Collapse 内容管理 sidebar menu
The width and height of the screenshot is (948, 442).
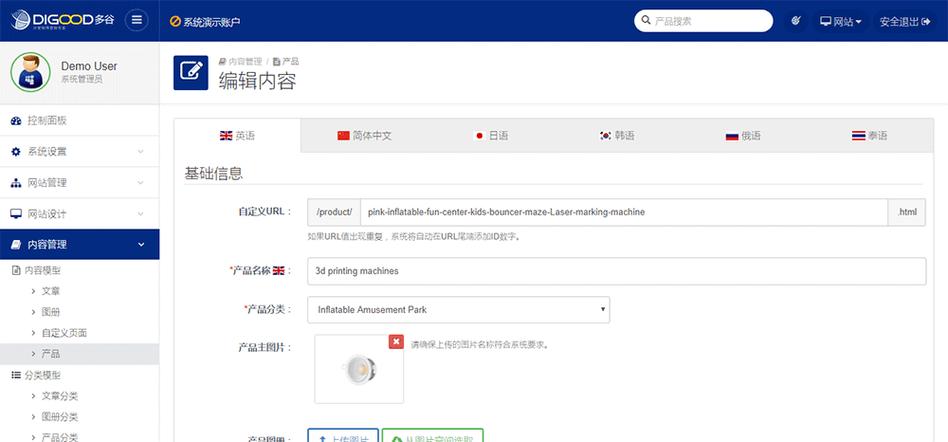80,244
